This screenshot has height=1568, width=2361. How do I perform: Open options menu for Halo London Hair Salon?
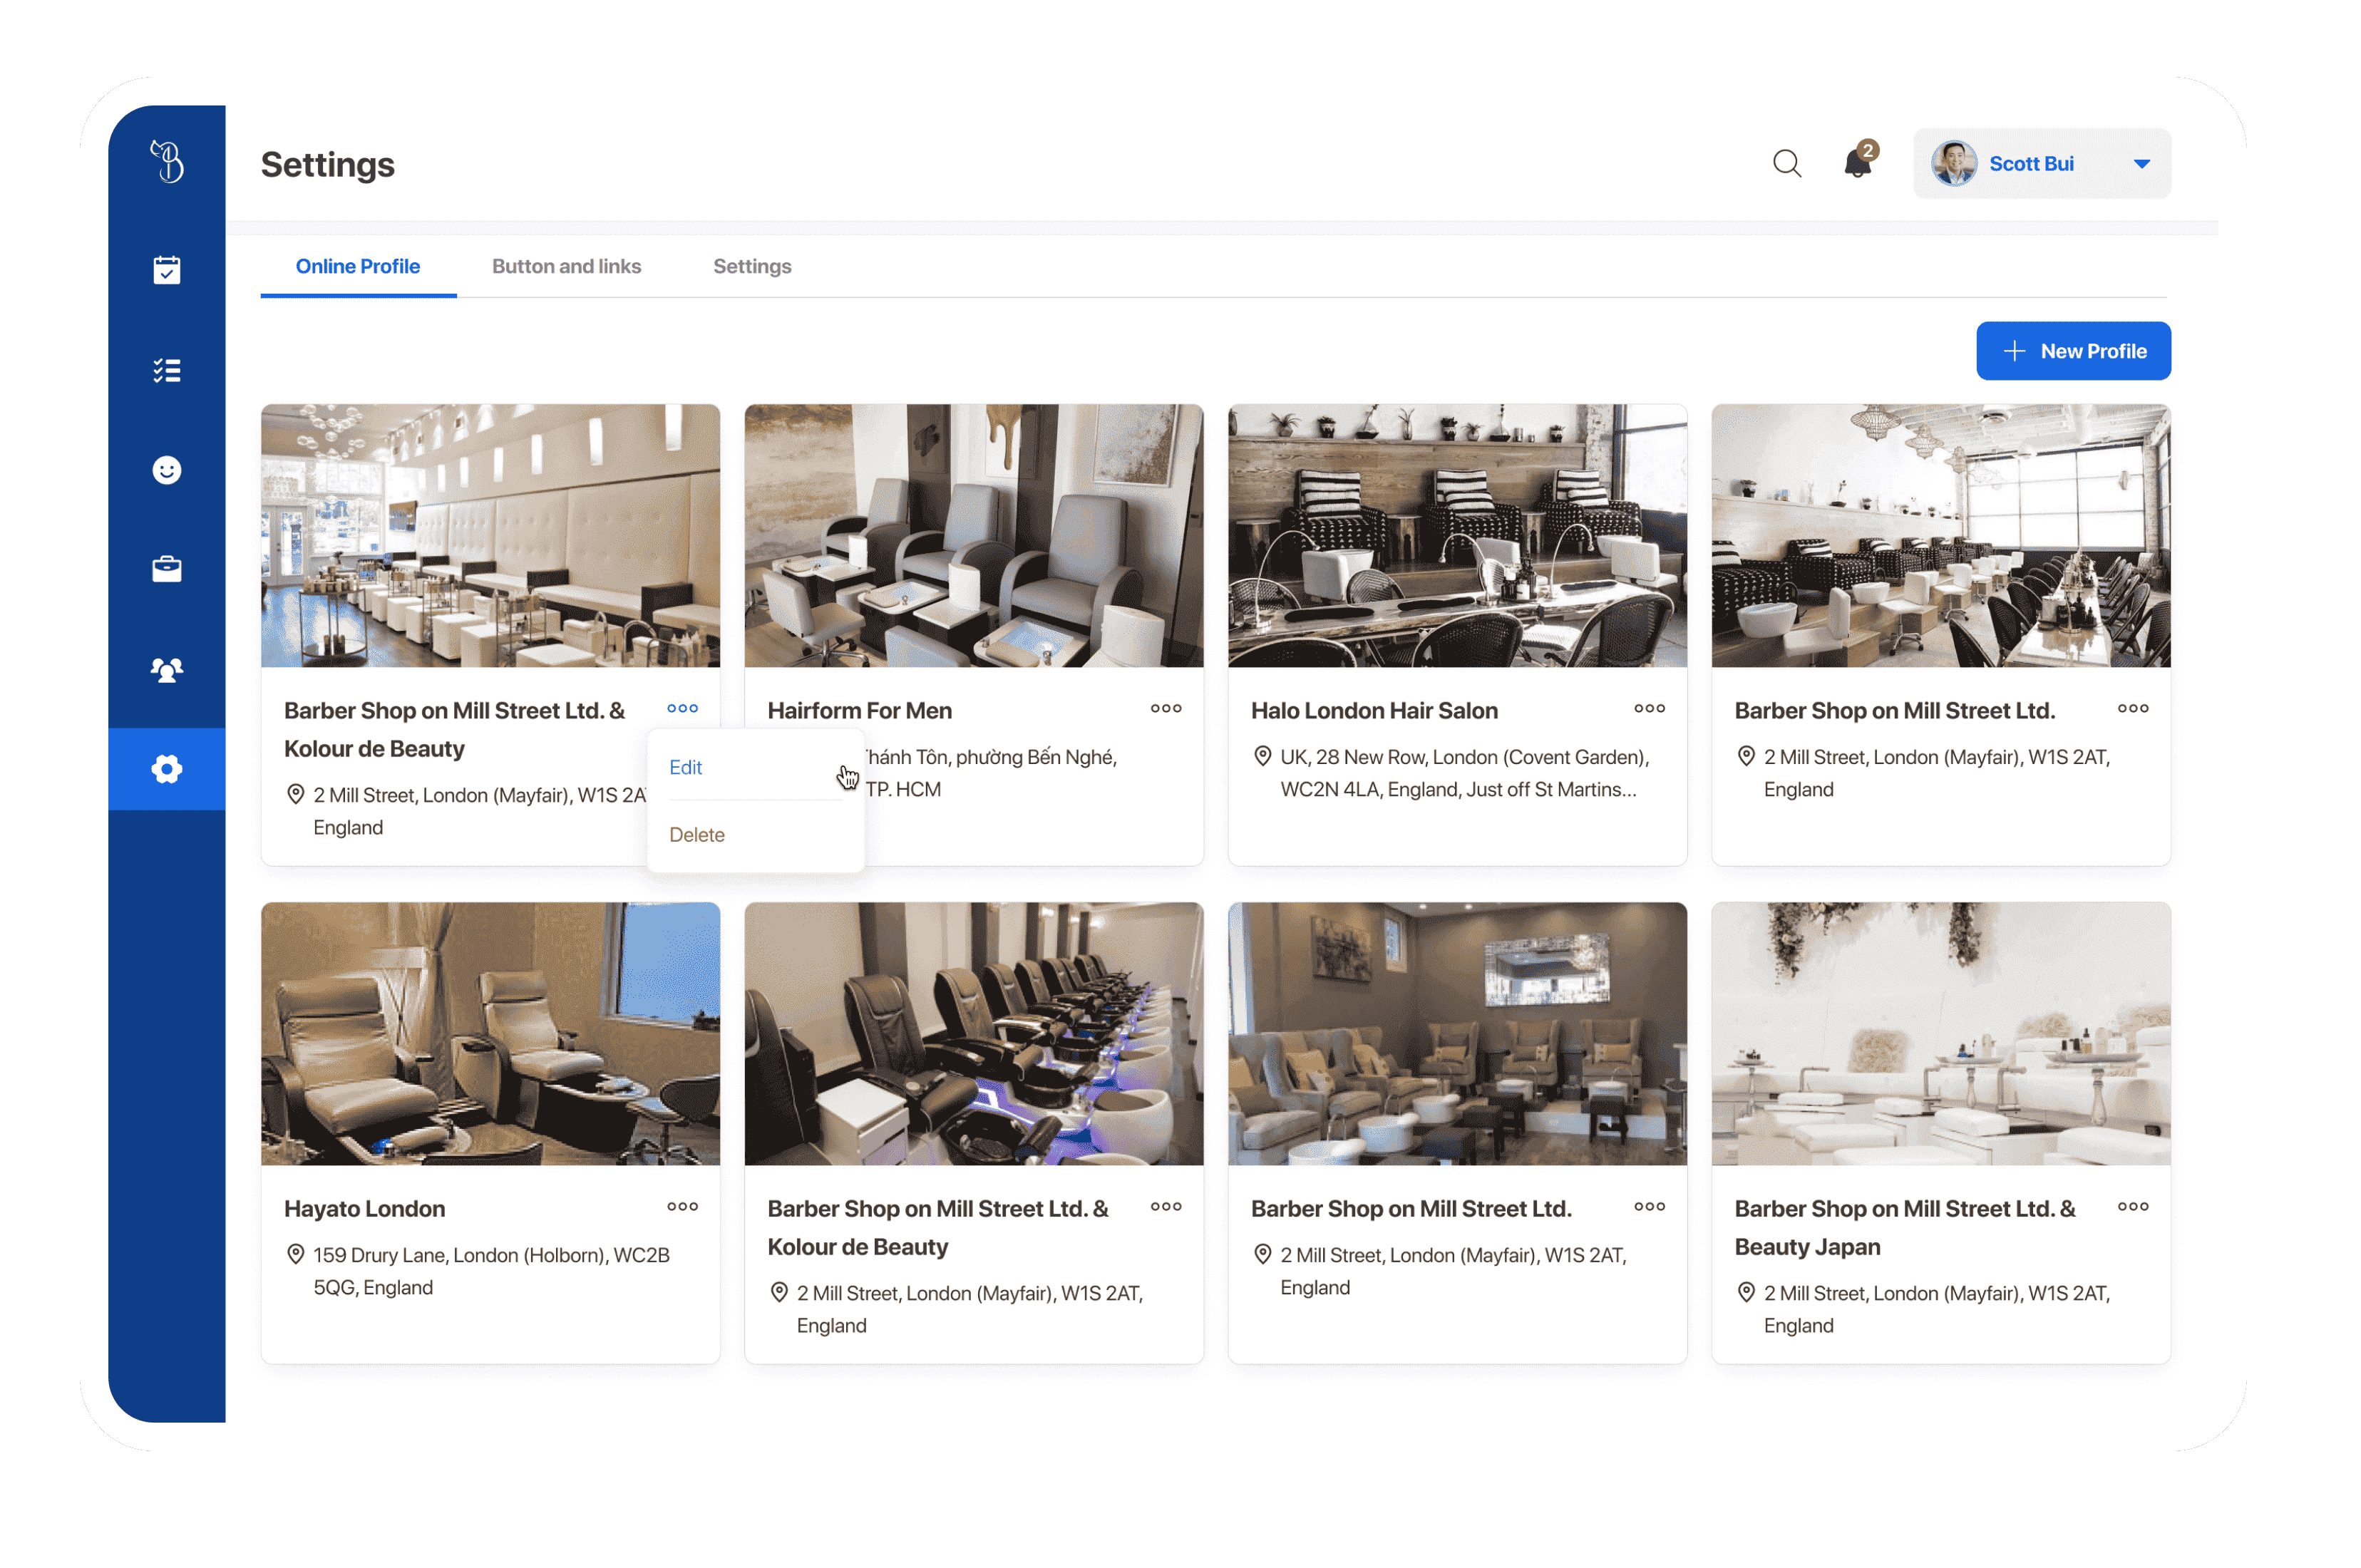click(x=1649, y=708)
